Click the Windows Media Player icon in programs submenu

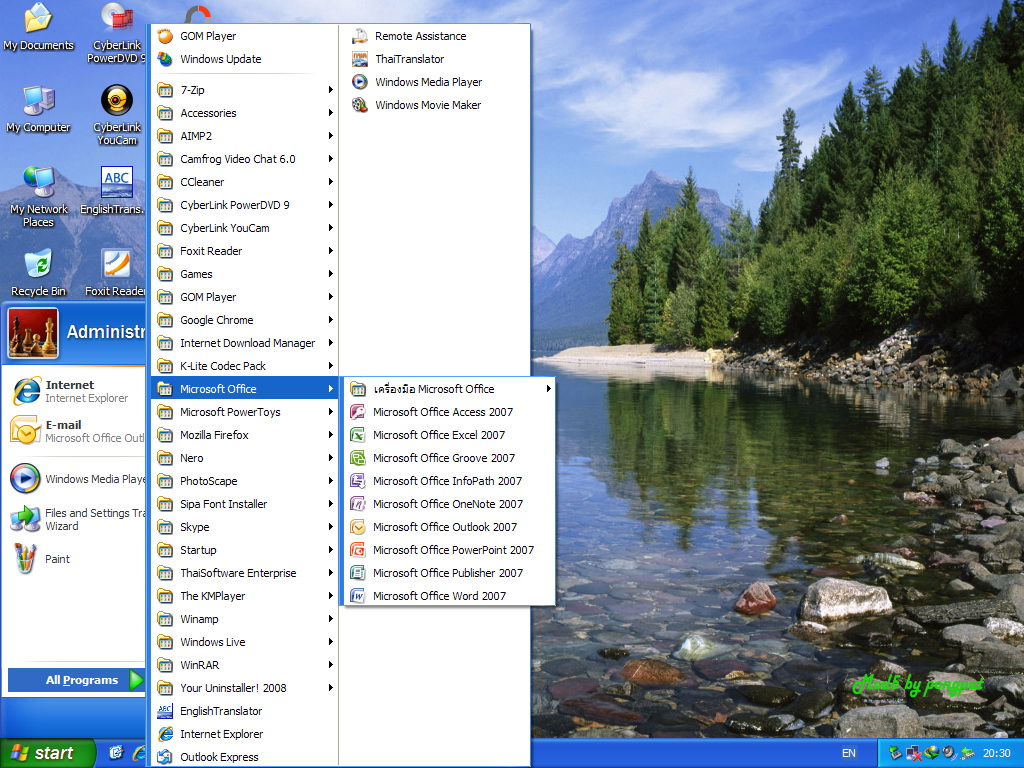click(360, 82)
